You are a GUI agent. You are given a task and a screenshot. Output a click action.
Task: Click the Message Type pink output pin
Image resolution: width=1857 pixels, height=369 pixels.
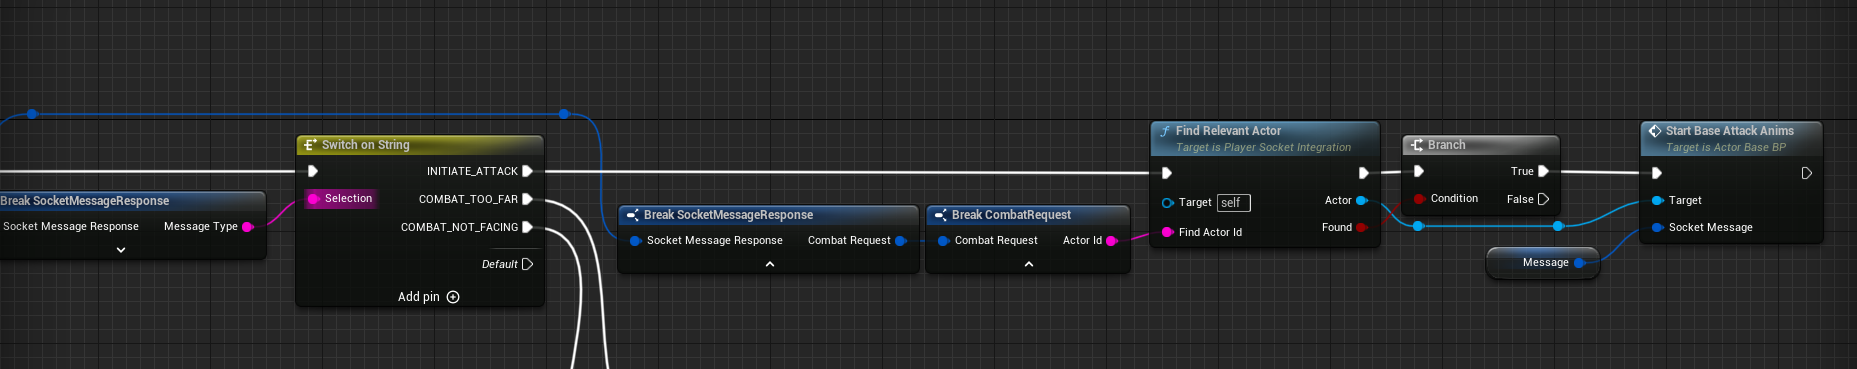pyautogui.click(x=248, y=227)
